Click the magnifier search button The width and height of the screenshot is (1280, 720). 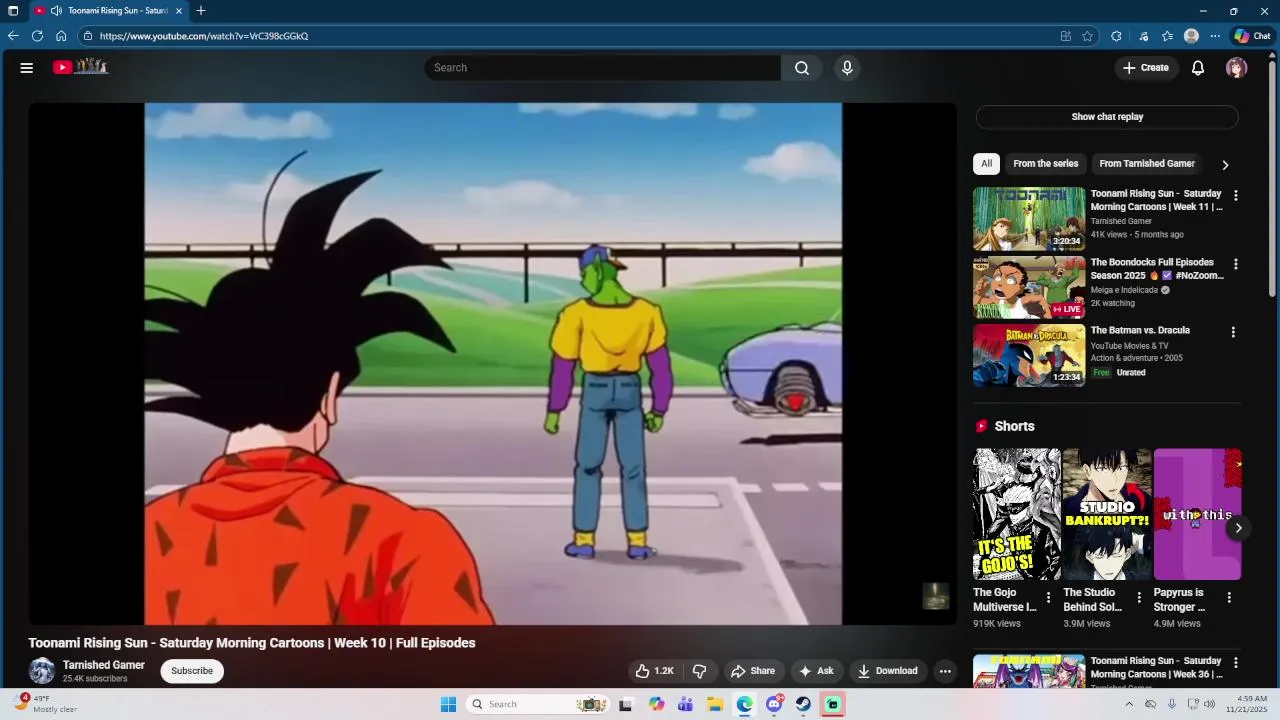click(x=802, y=68)
